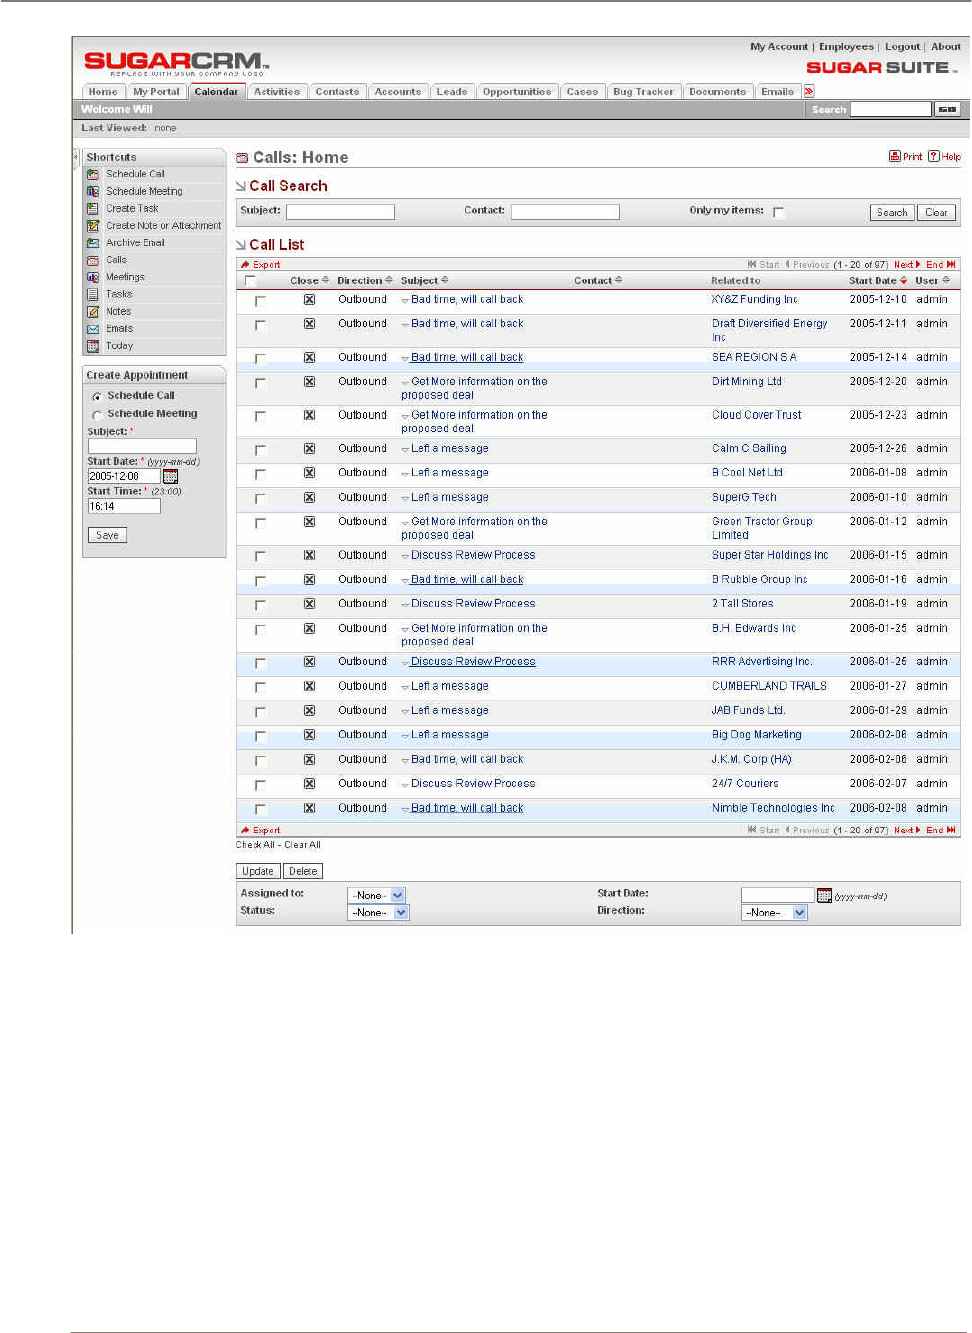Open Status dropdown
Screen dimensions: 972x1333
pos(378,912)
